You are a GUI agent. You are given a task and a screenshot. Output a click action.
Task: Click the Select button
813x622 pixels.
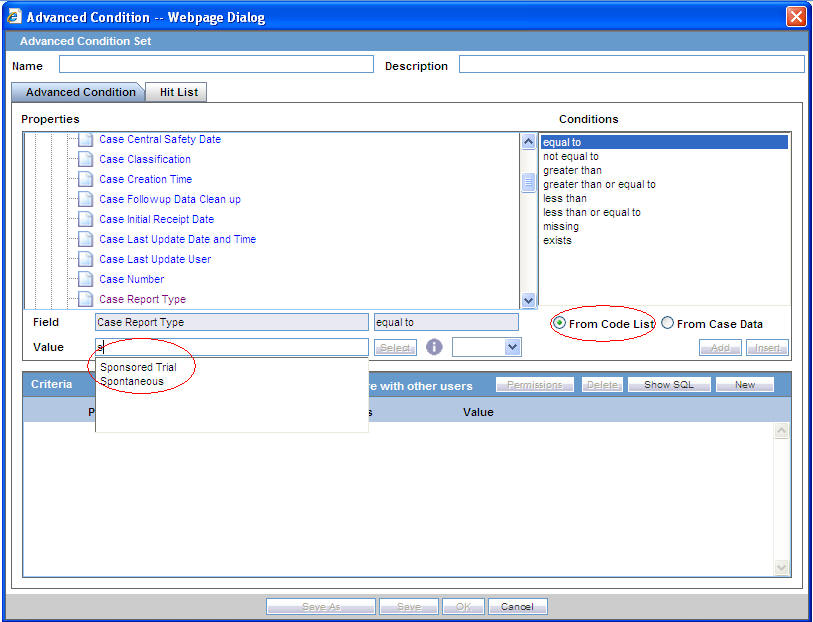tap(395, 347)
